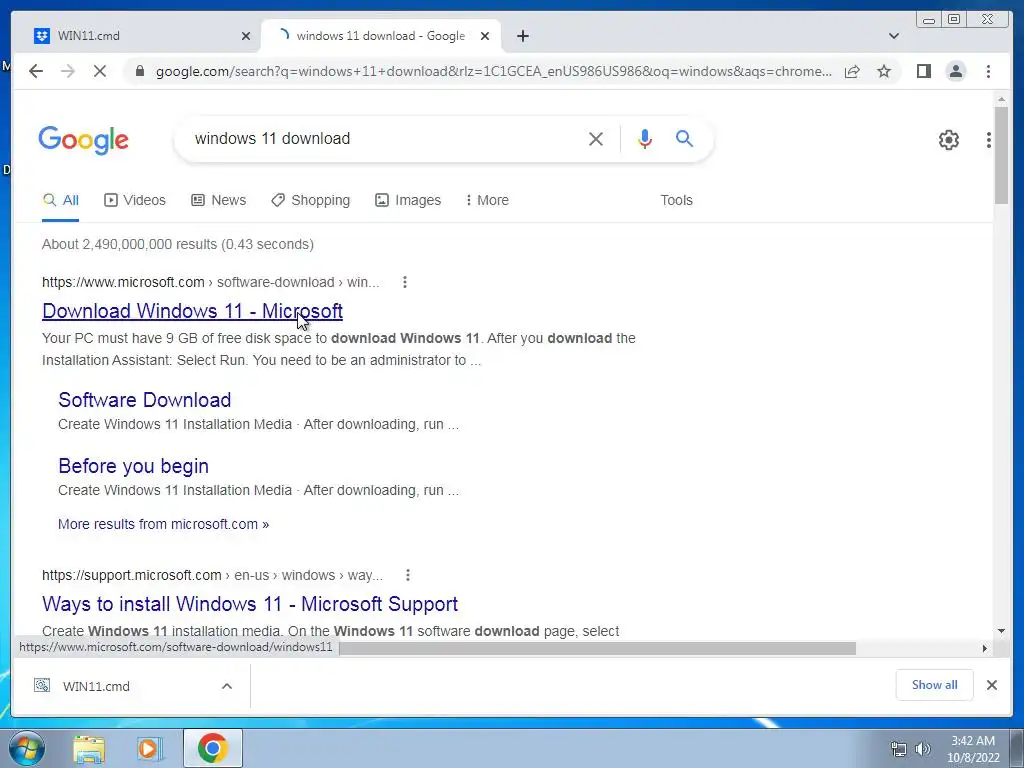Click the Chrome taskbar icon
Image resolution: width=1024 pixels, height=768 pixels.
pyautogui.click(x=212, y=748)
